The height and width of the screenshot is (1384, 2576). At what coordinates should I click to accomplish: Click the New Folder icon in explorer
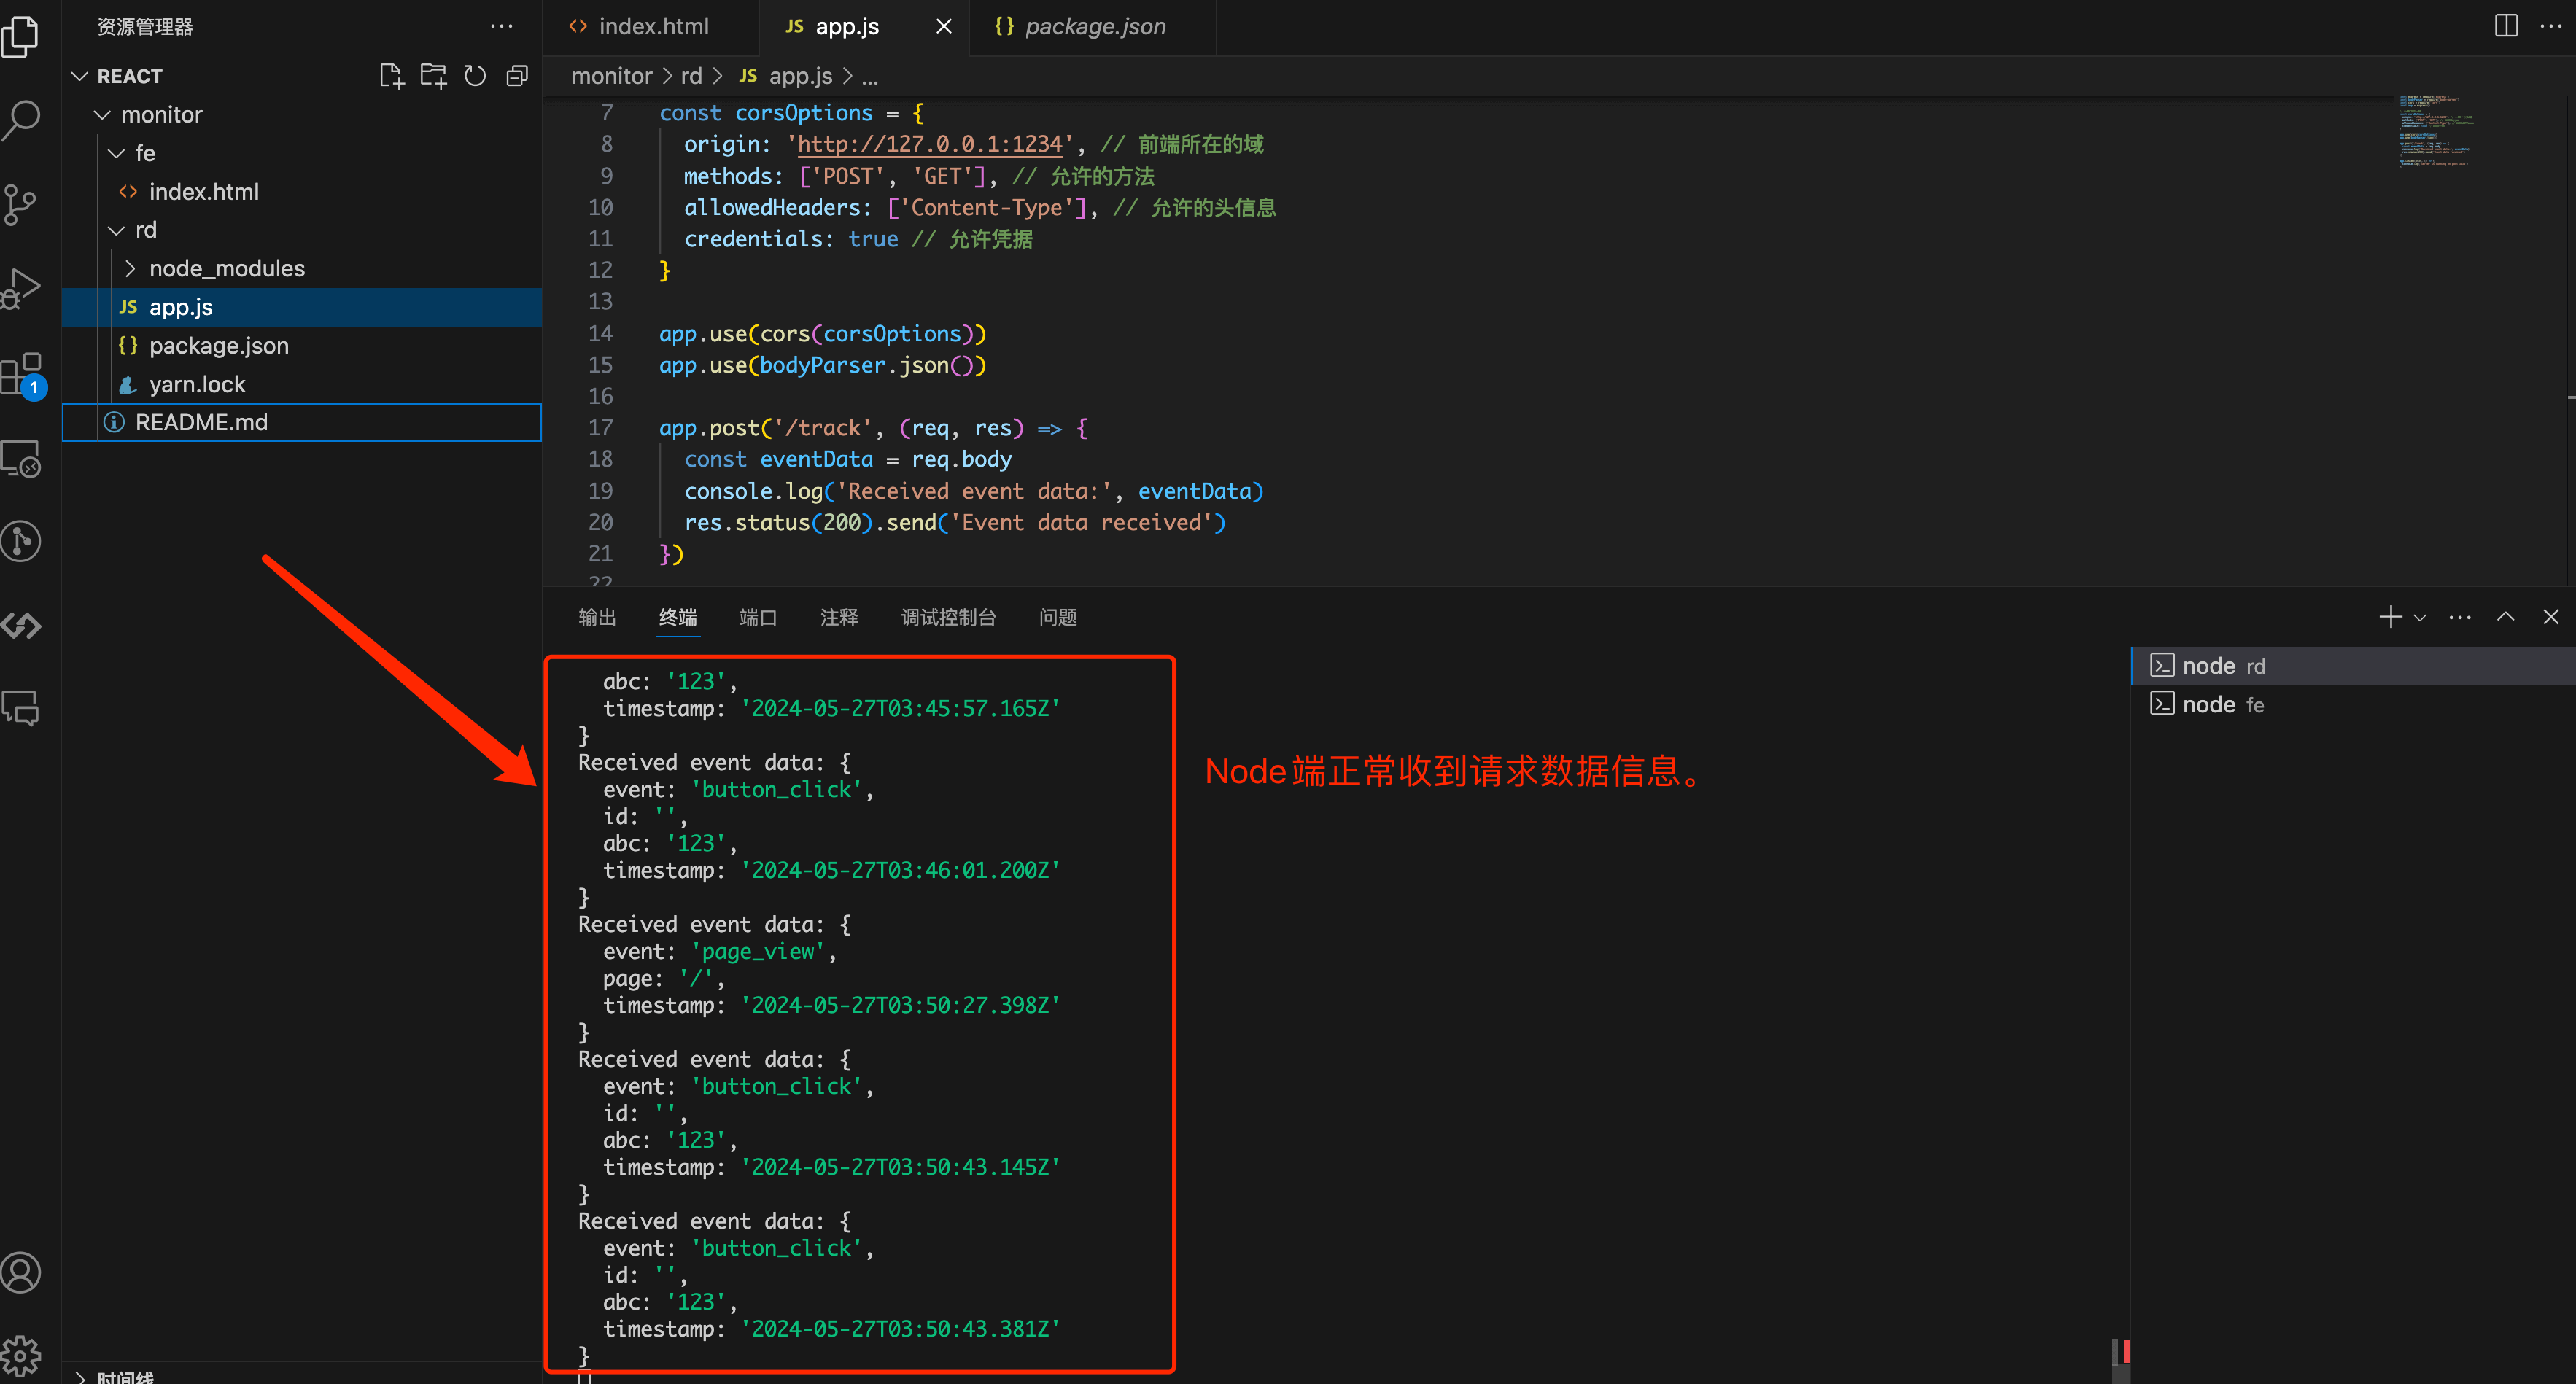click(433, 76)
